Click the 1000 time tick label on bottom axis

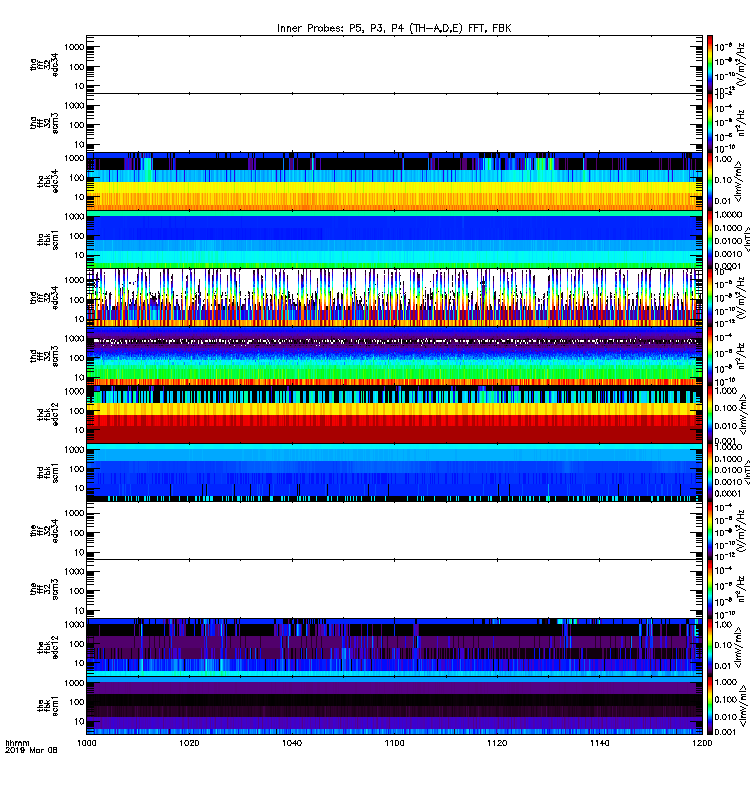[87, 743]
